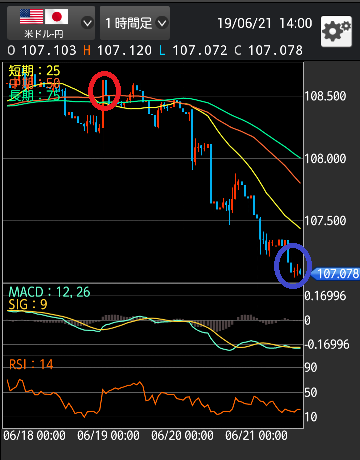This screenshot has height=460, width=360.
Task: Click the 長期：75 moving average label
Action: (34, 95)
